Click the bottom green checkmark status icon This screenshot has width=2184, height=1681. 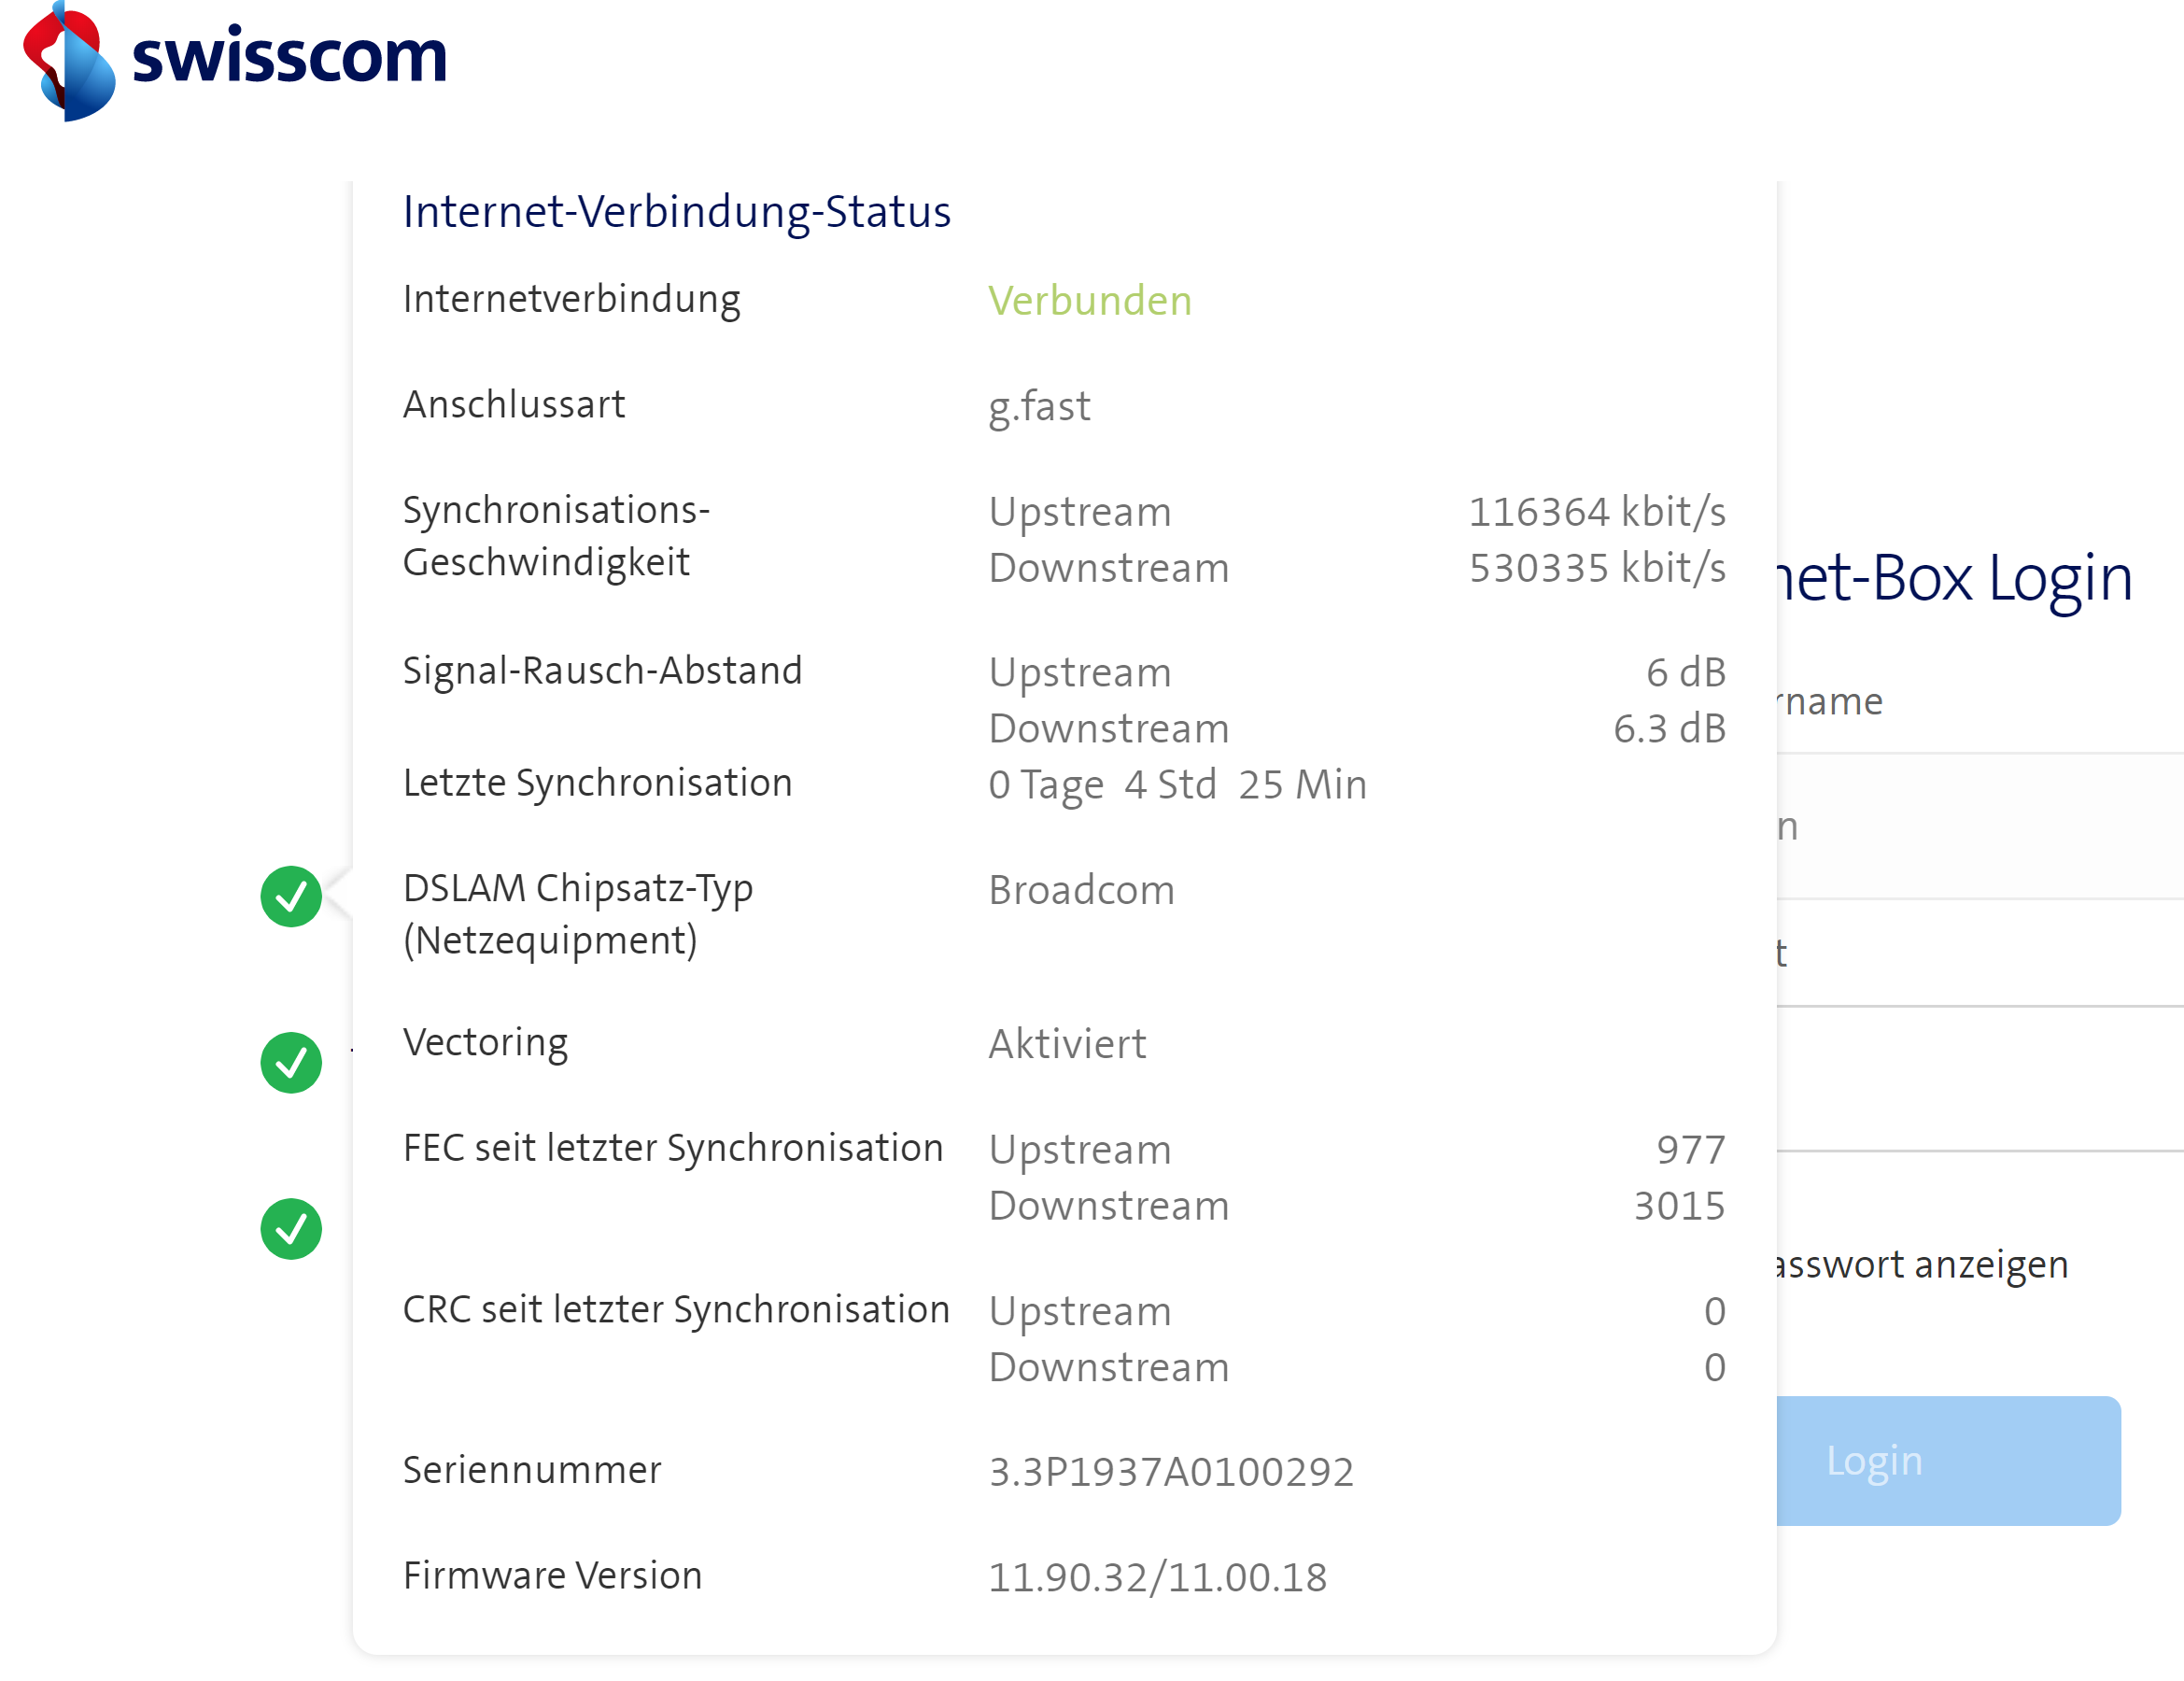pos(291,1228)
